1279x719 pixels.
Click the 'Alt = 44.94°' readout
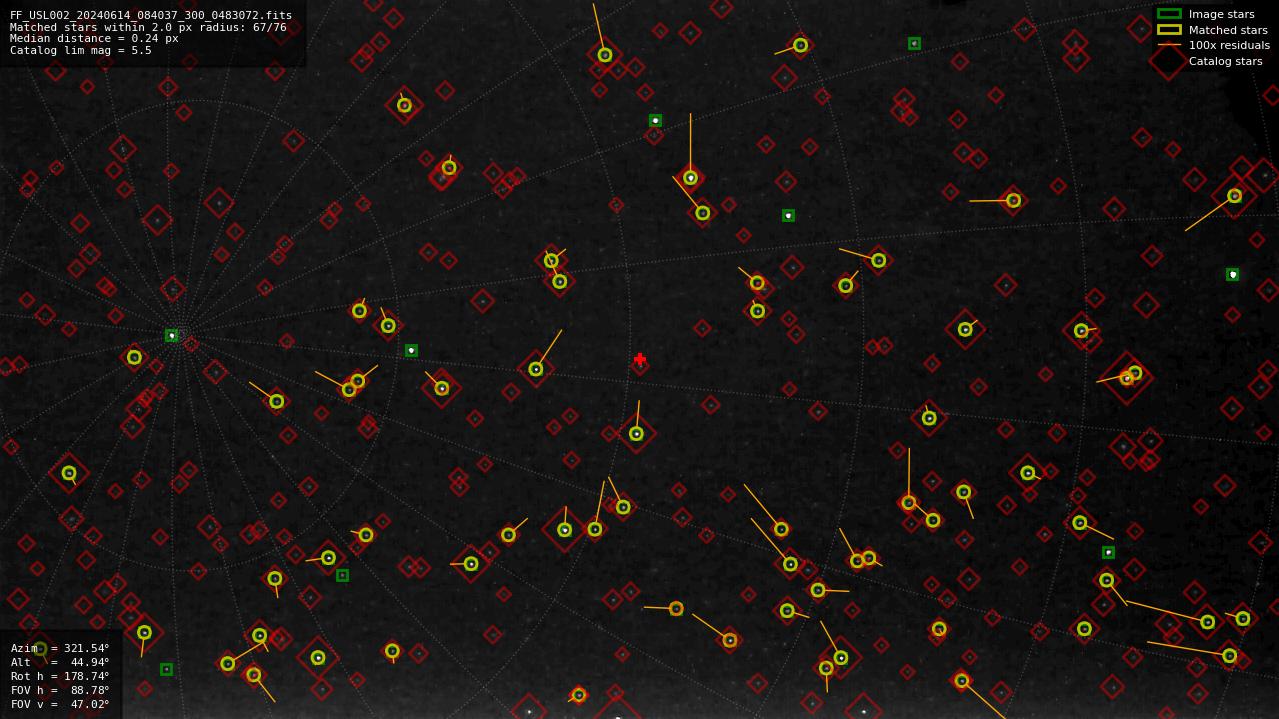tap(60, 662)
